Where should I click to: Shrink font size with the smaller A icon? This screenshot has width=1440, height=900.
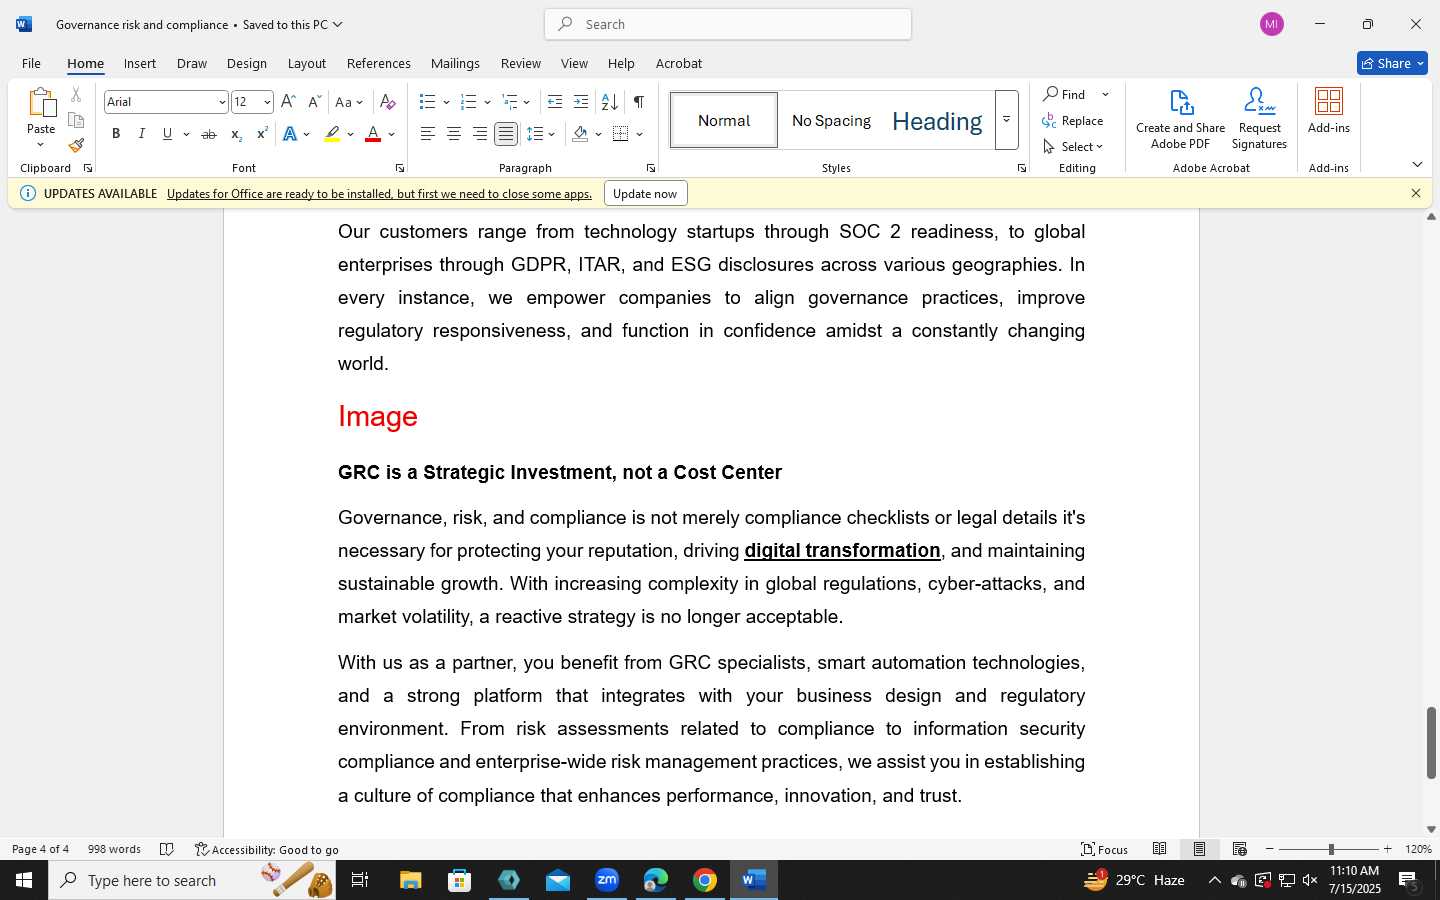[314, 102]
